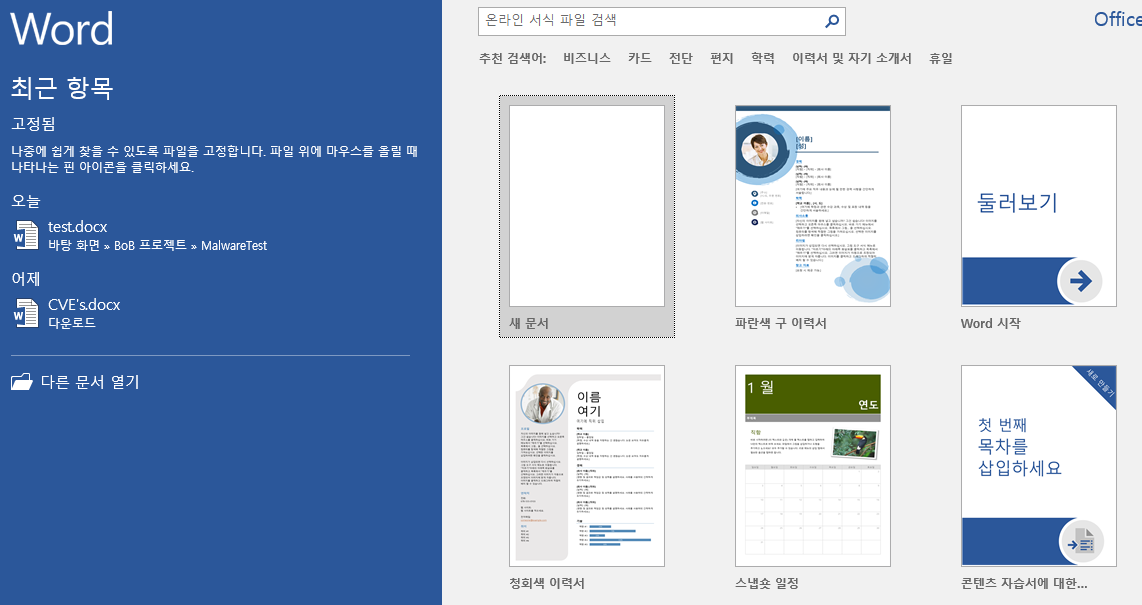The width and height of the screenshot is (1142, 605).
Task: Click the Word icon beside test.docx
Action: tap(26, 235)
